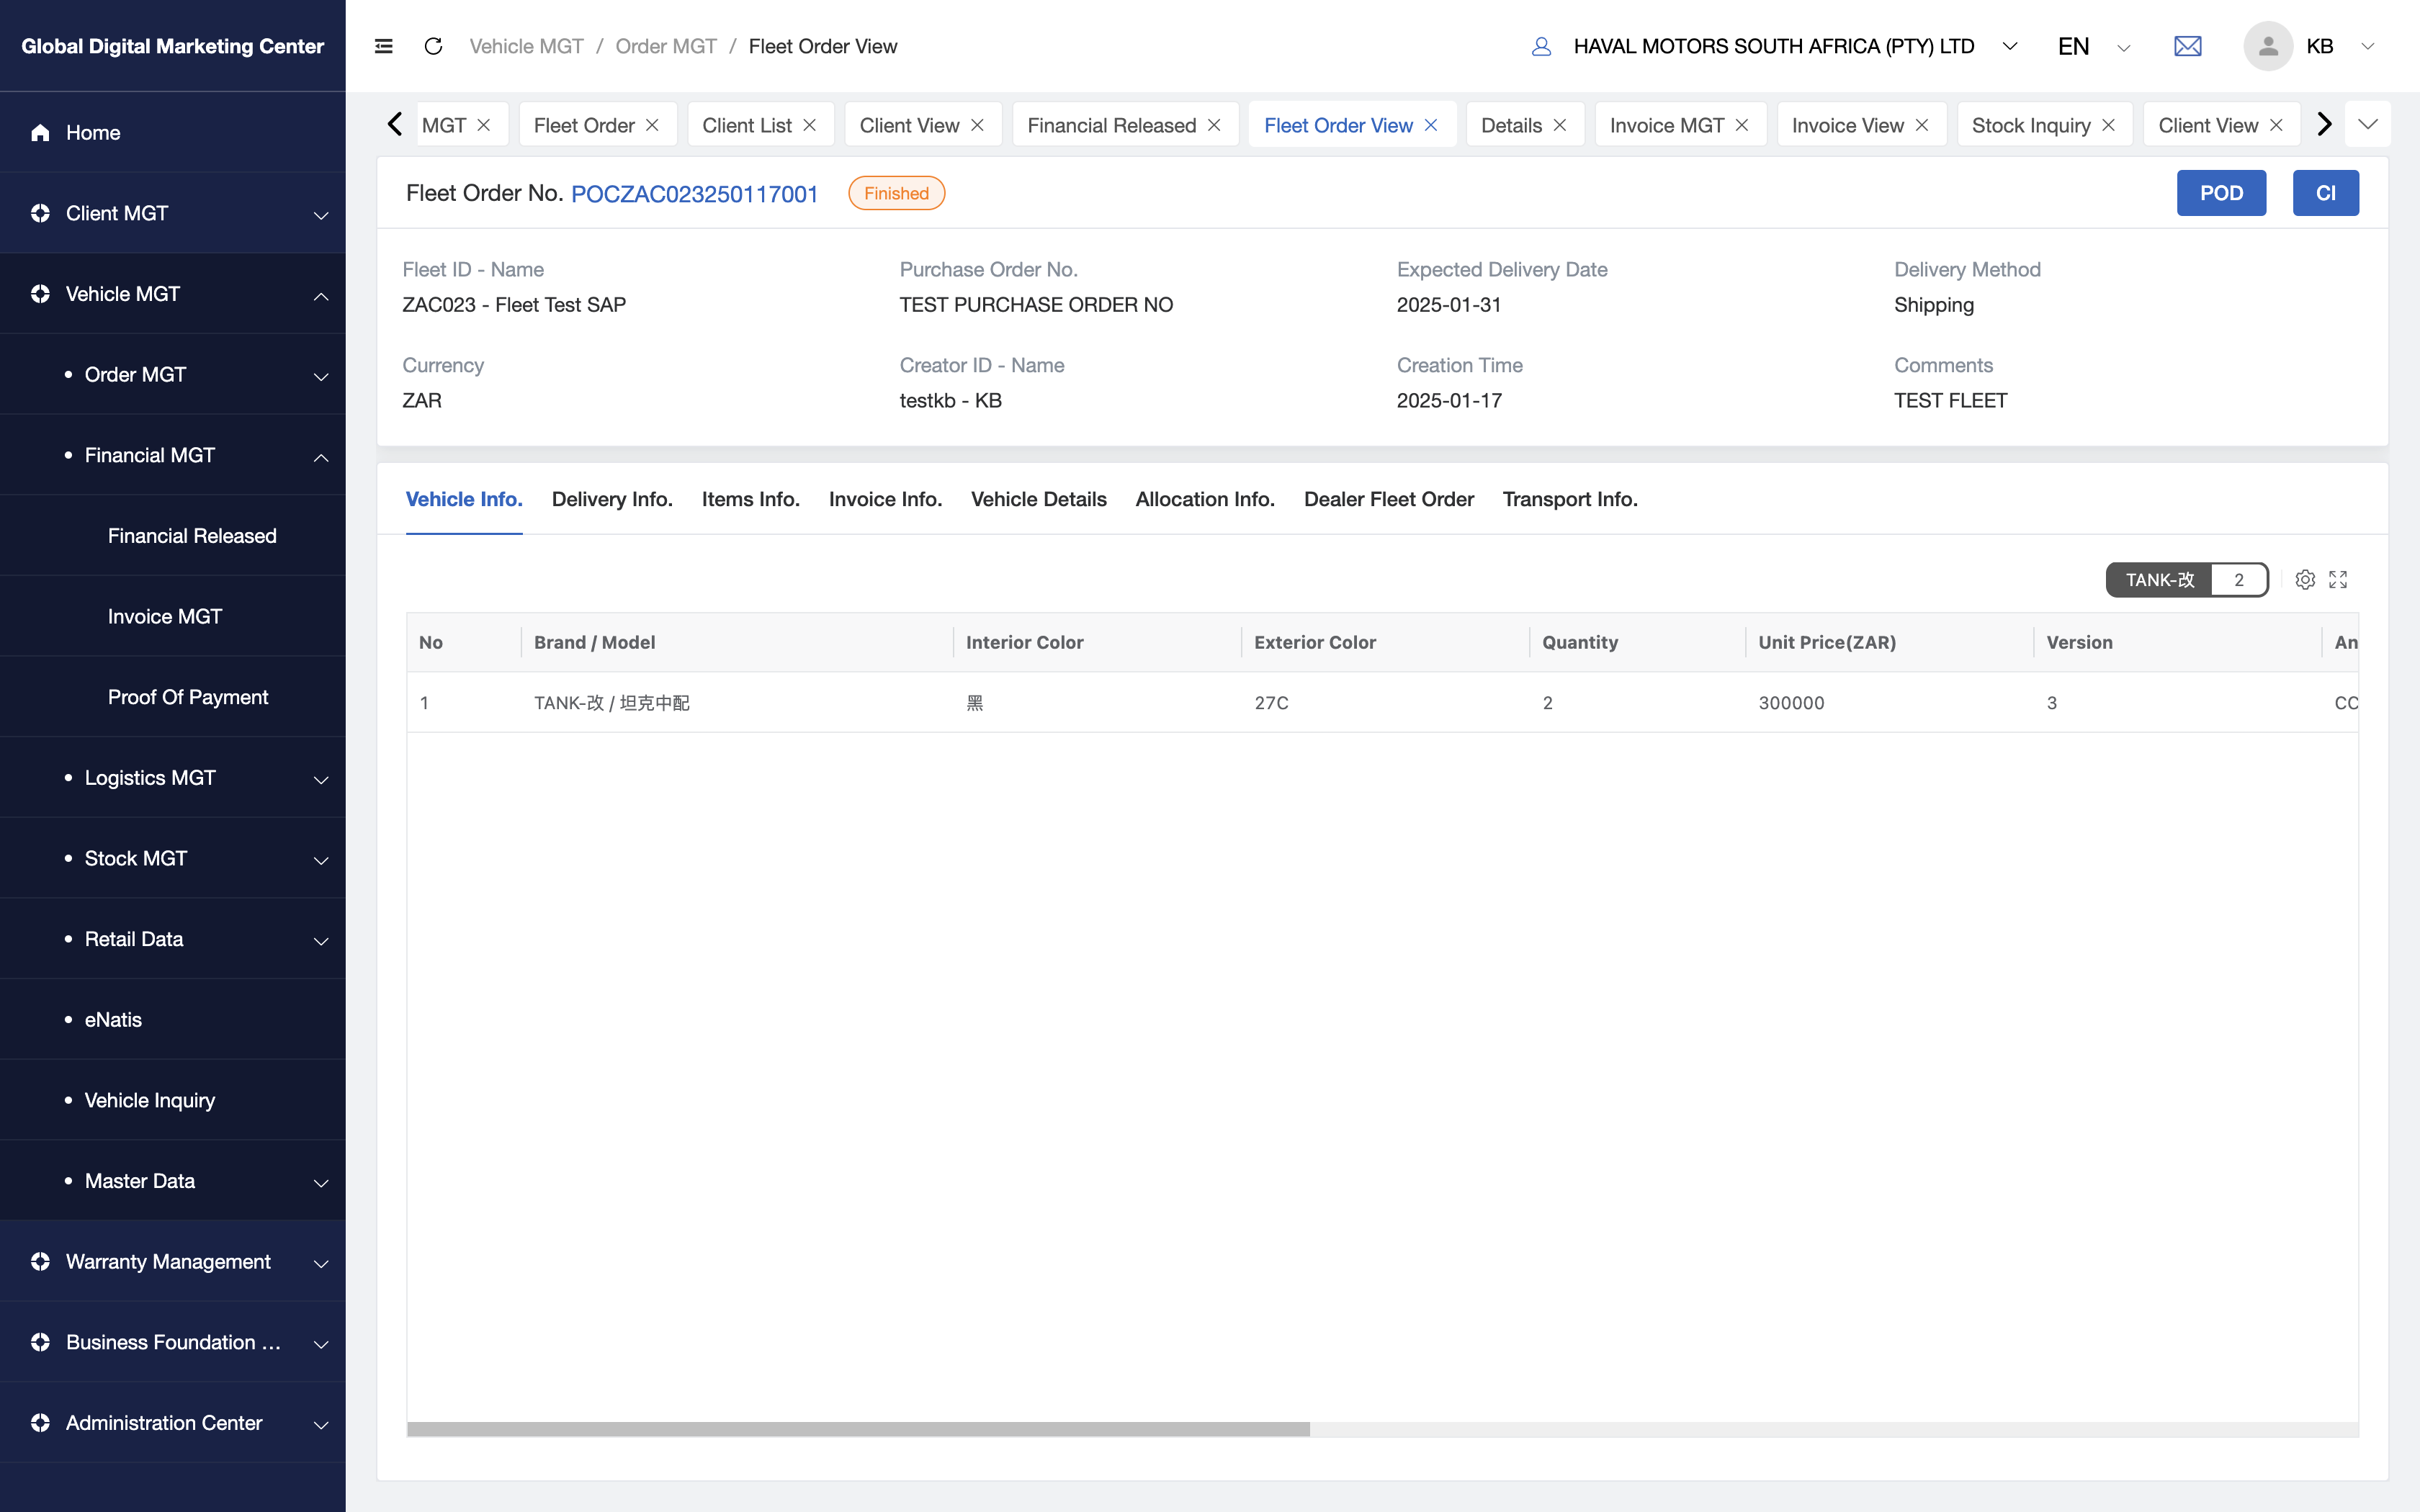Click the KB user avatar icon

(2267, 46)
